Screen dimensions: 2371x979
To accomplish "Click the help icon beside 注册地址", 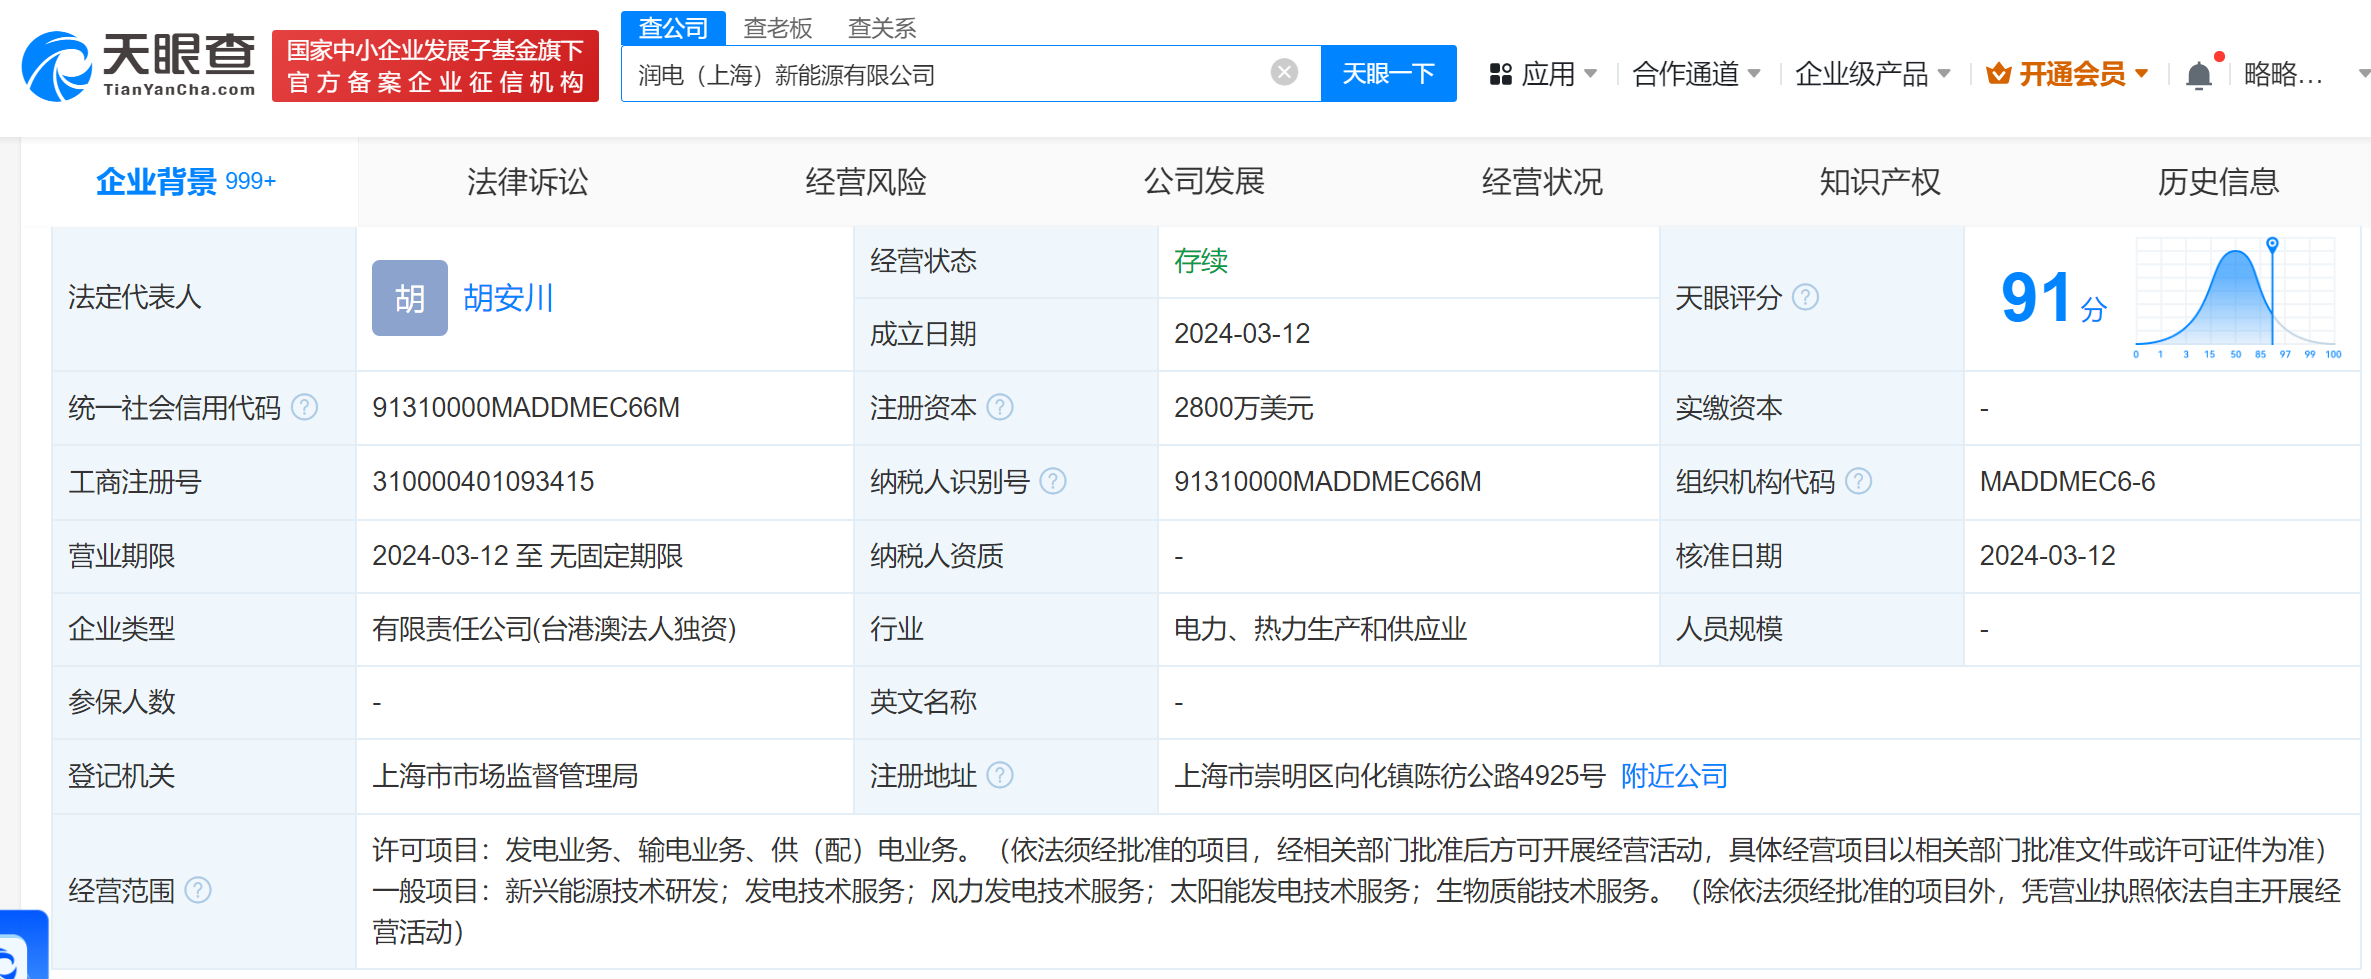I will 1000,775.
